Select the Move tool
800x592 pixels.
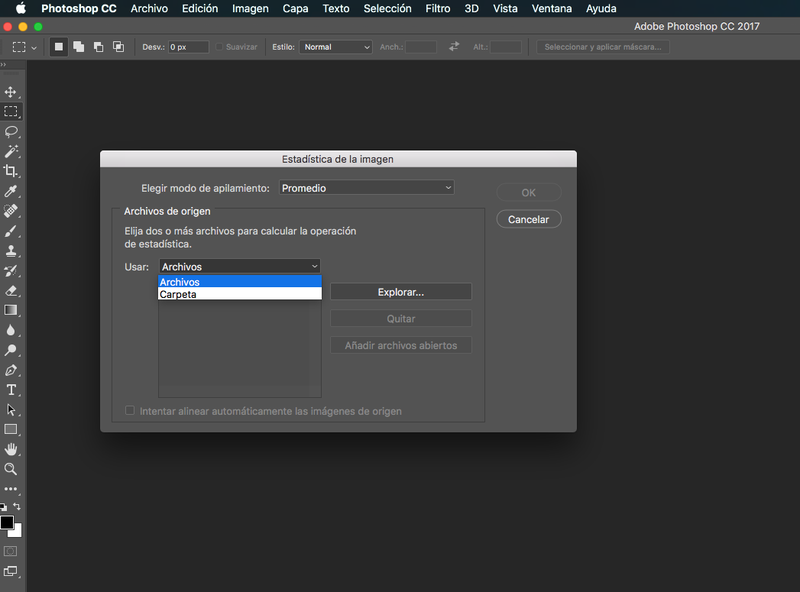(x=11, y=92)
